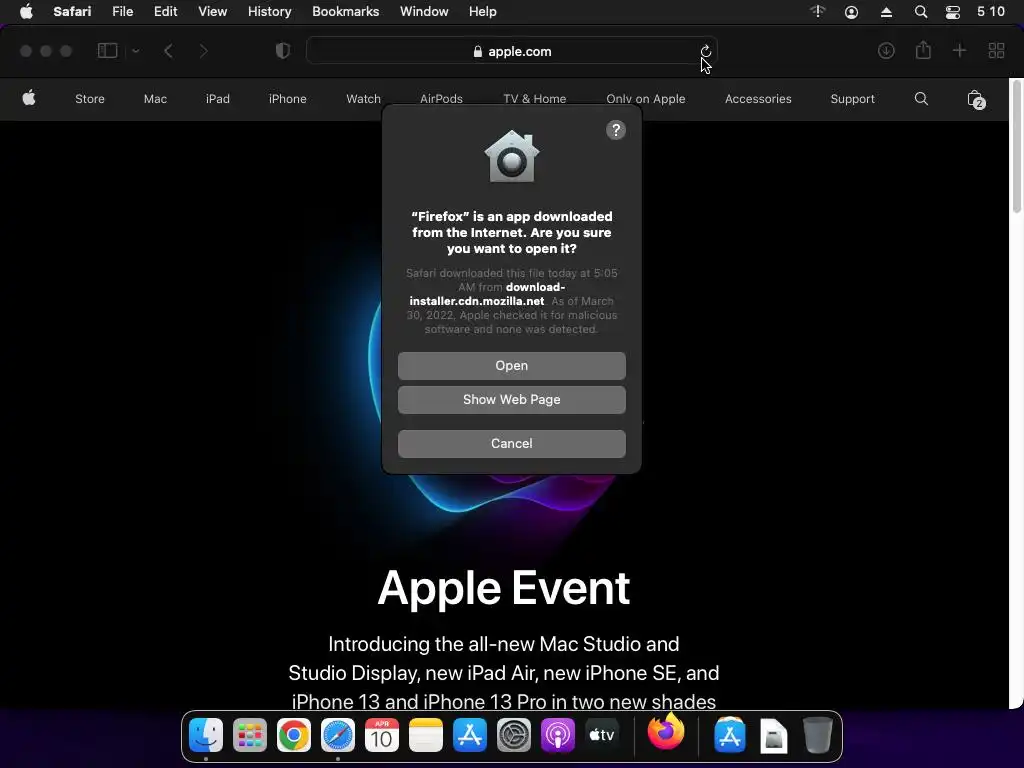Open the Store link on apple.com
The height and width of the screenshot is (768, 1024).
coord(89,99)
